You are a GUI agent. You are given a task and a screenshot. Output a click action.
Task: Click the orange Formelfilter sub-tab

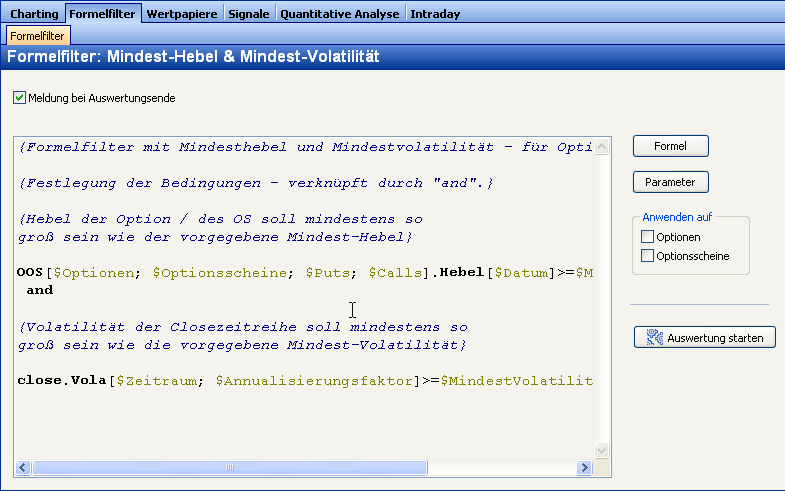[x=38, y=36]
